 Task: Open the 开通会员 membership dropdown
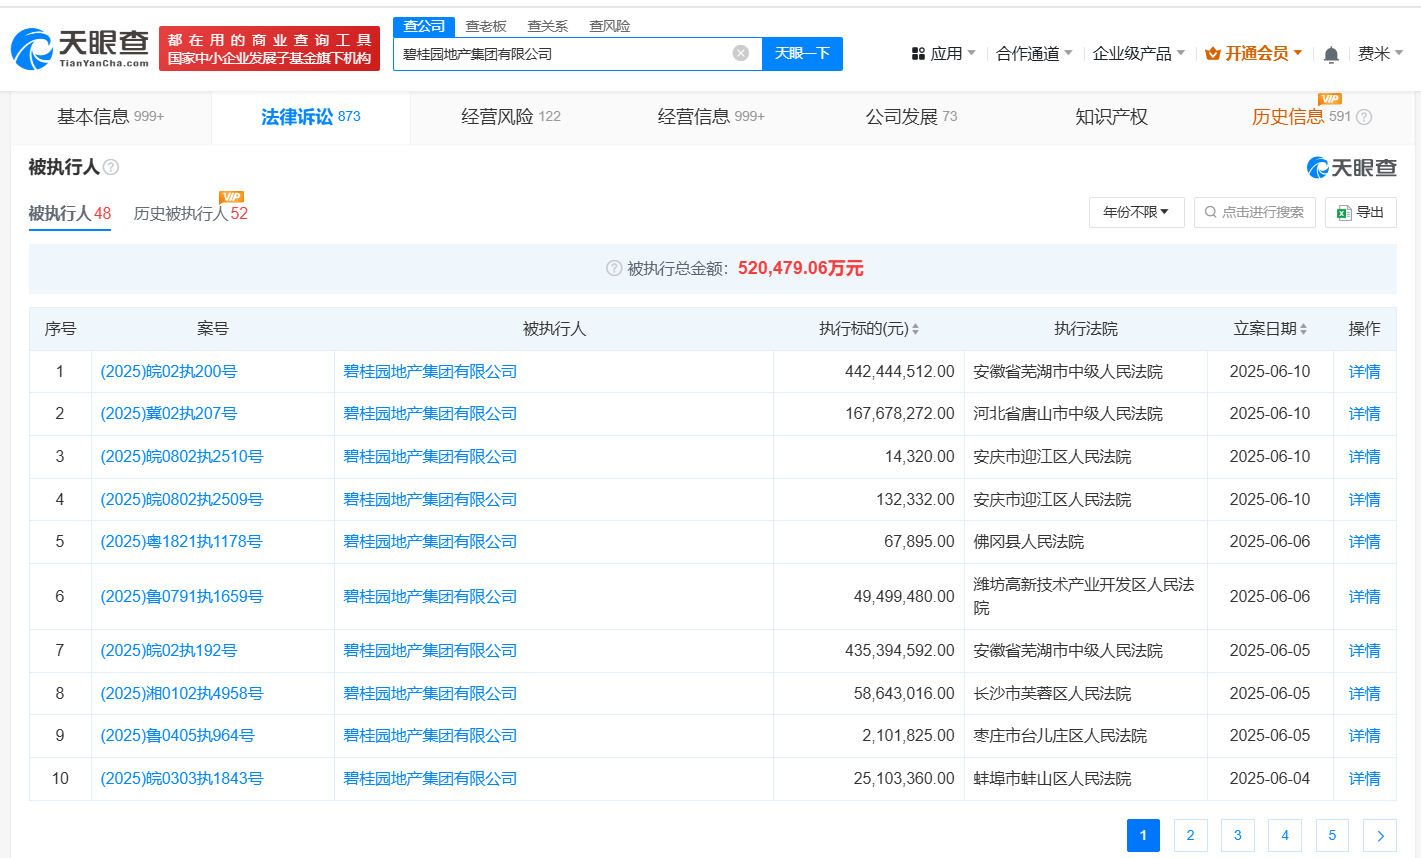coord(1253,53)
